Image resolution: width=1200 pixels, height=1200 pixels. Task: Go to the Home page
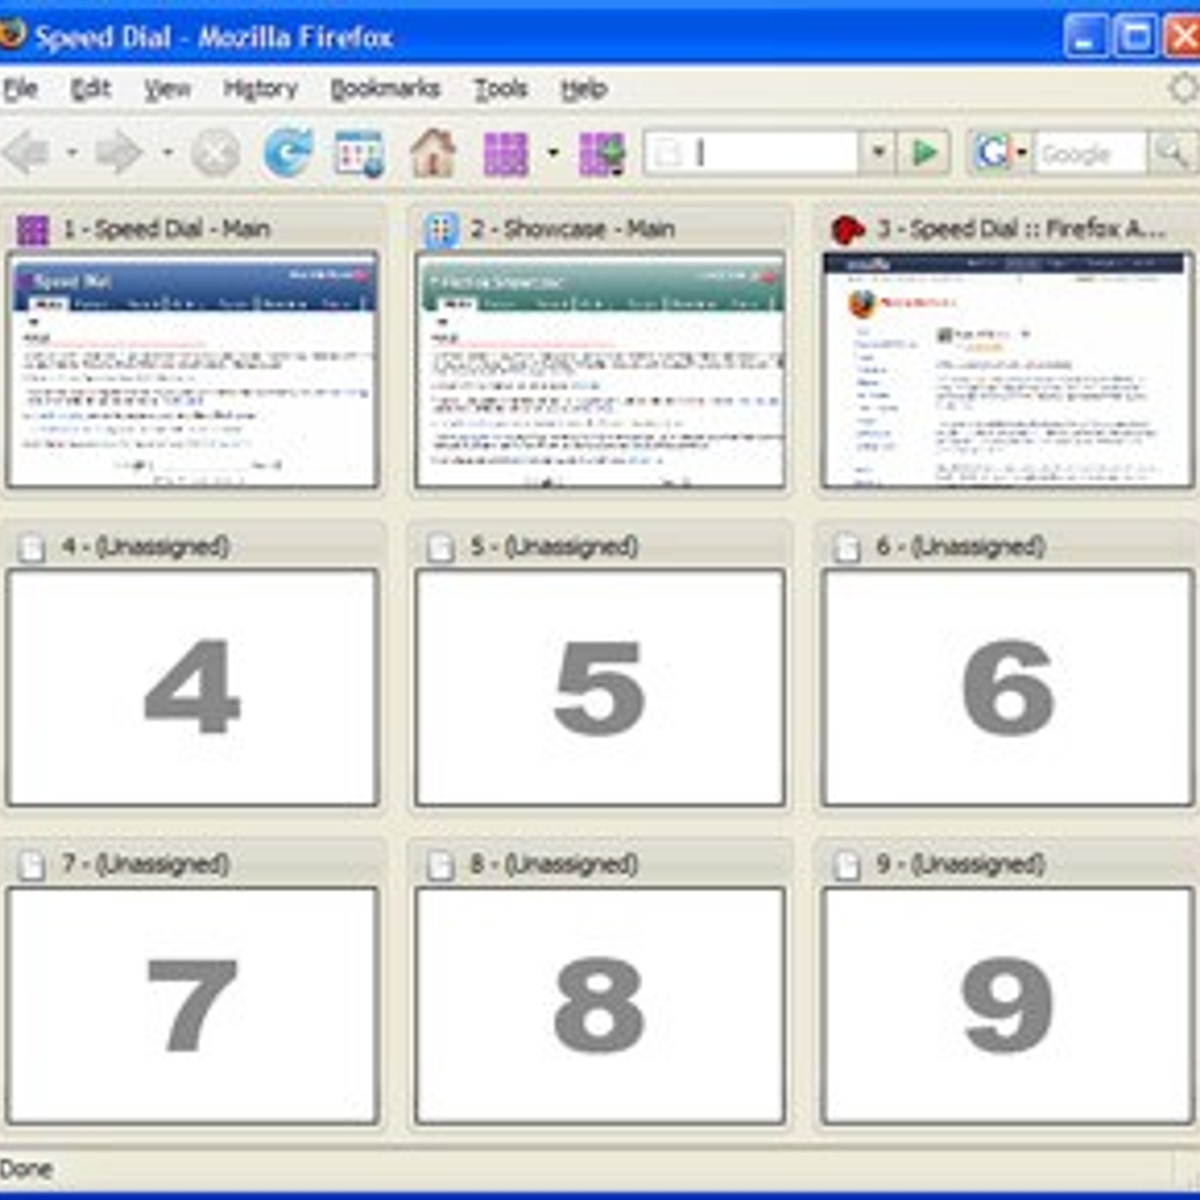(433, 153)
